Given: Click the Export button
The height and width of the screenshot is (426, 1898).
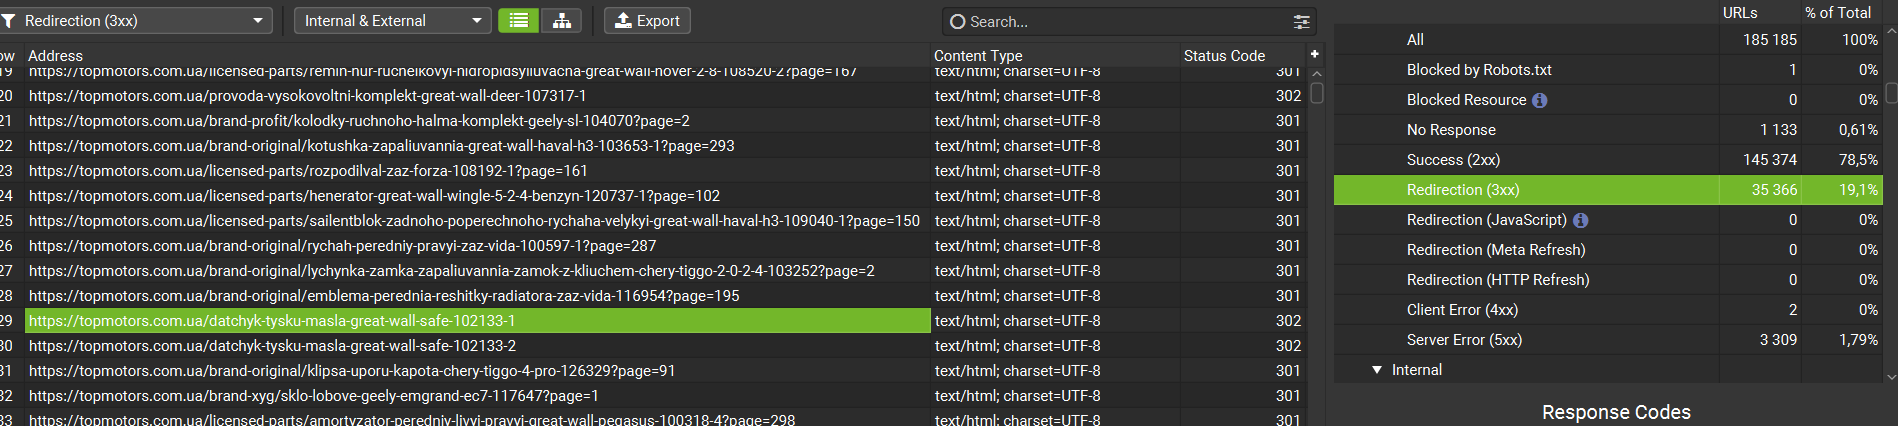Looking at the screenshot, I should point(647,21).
